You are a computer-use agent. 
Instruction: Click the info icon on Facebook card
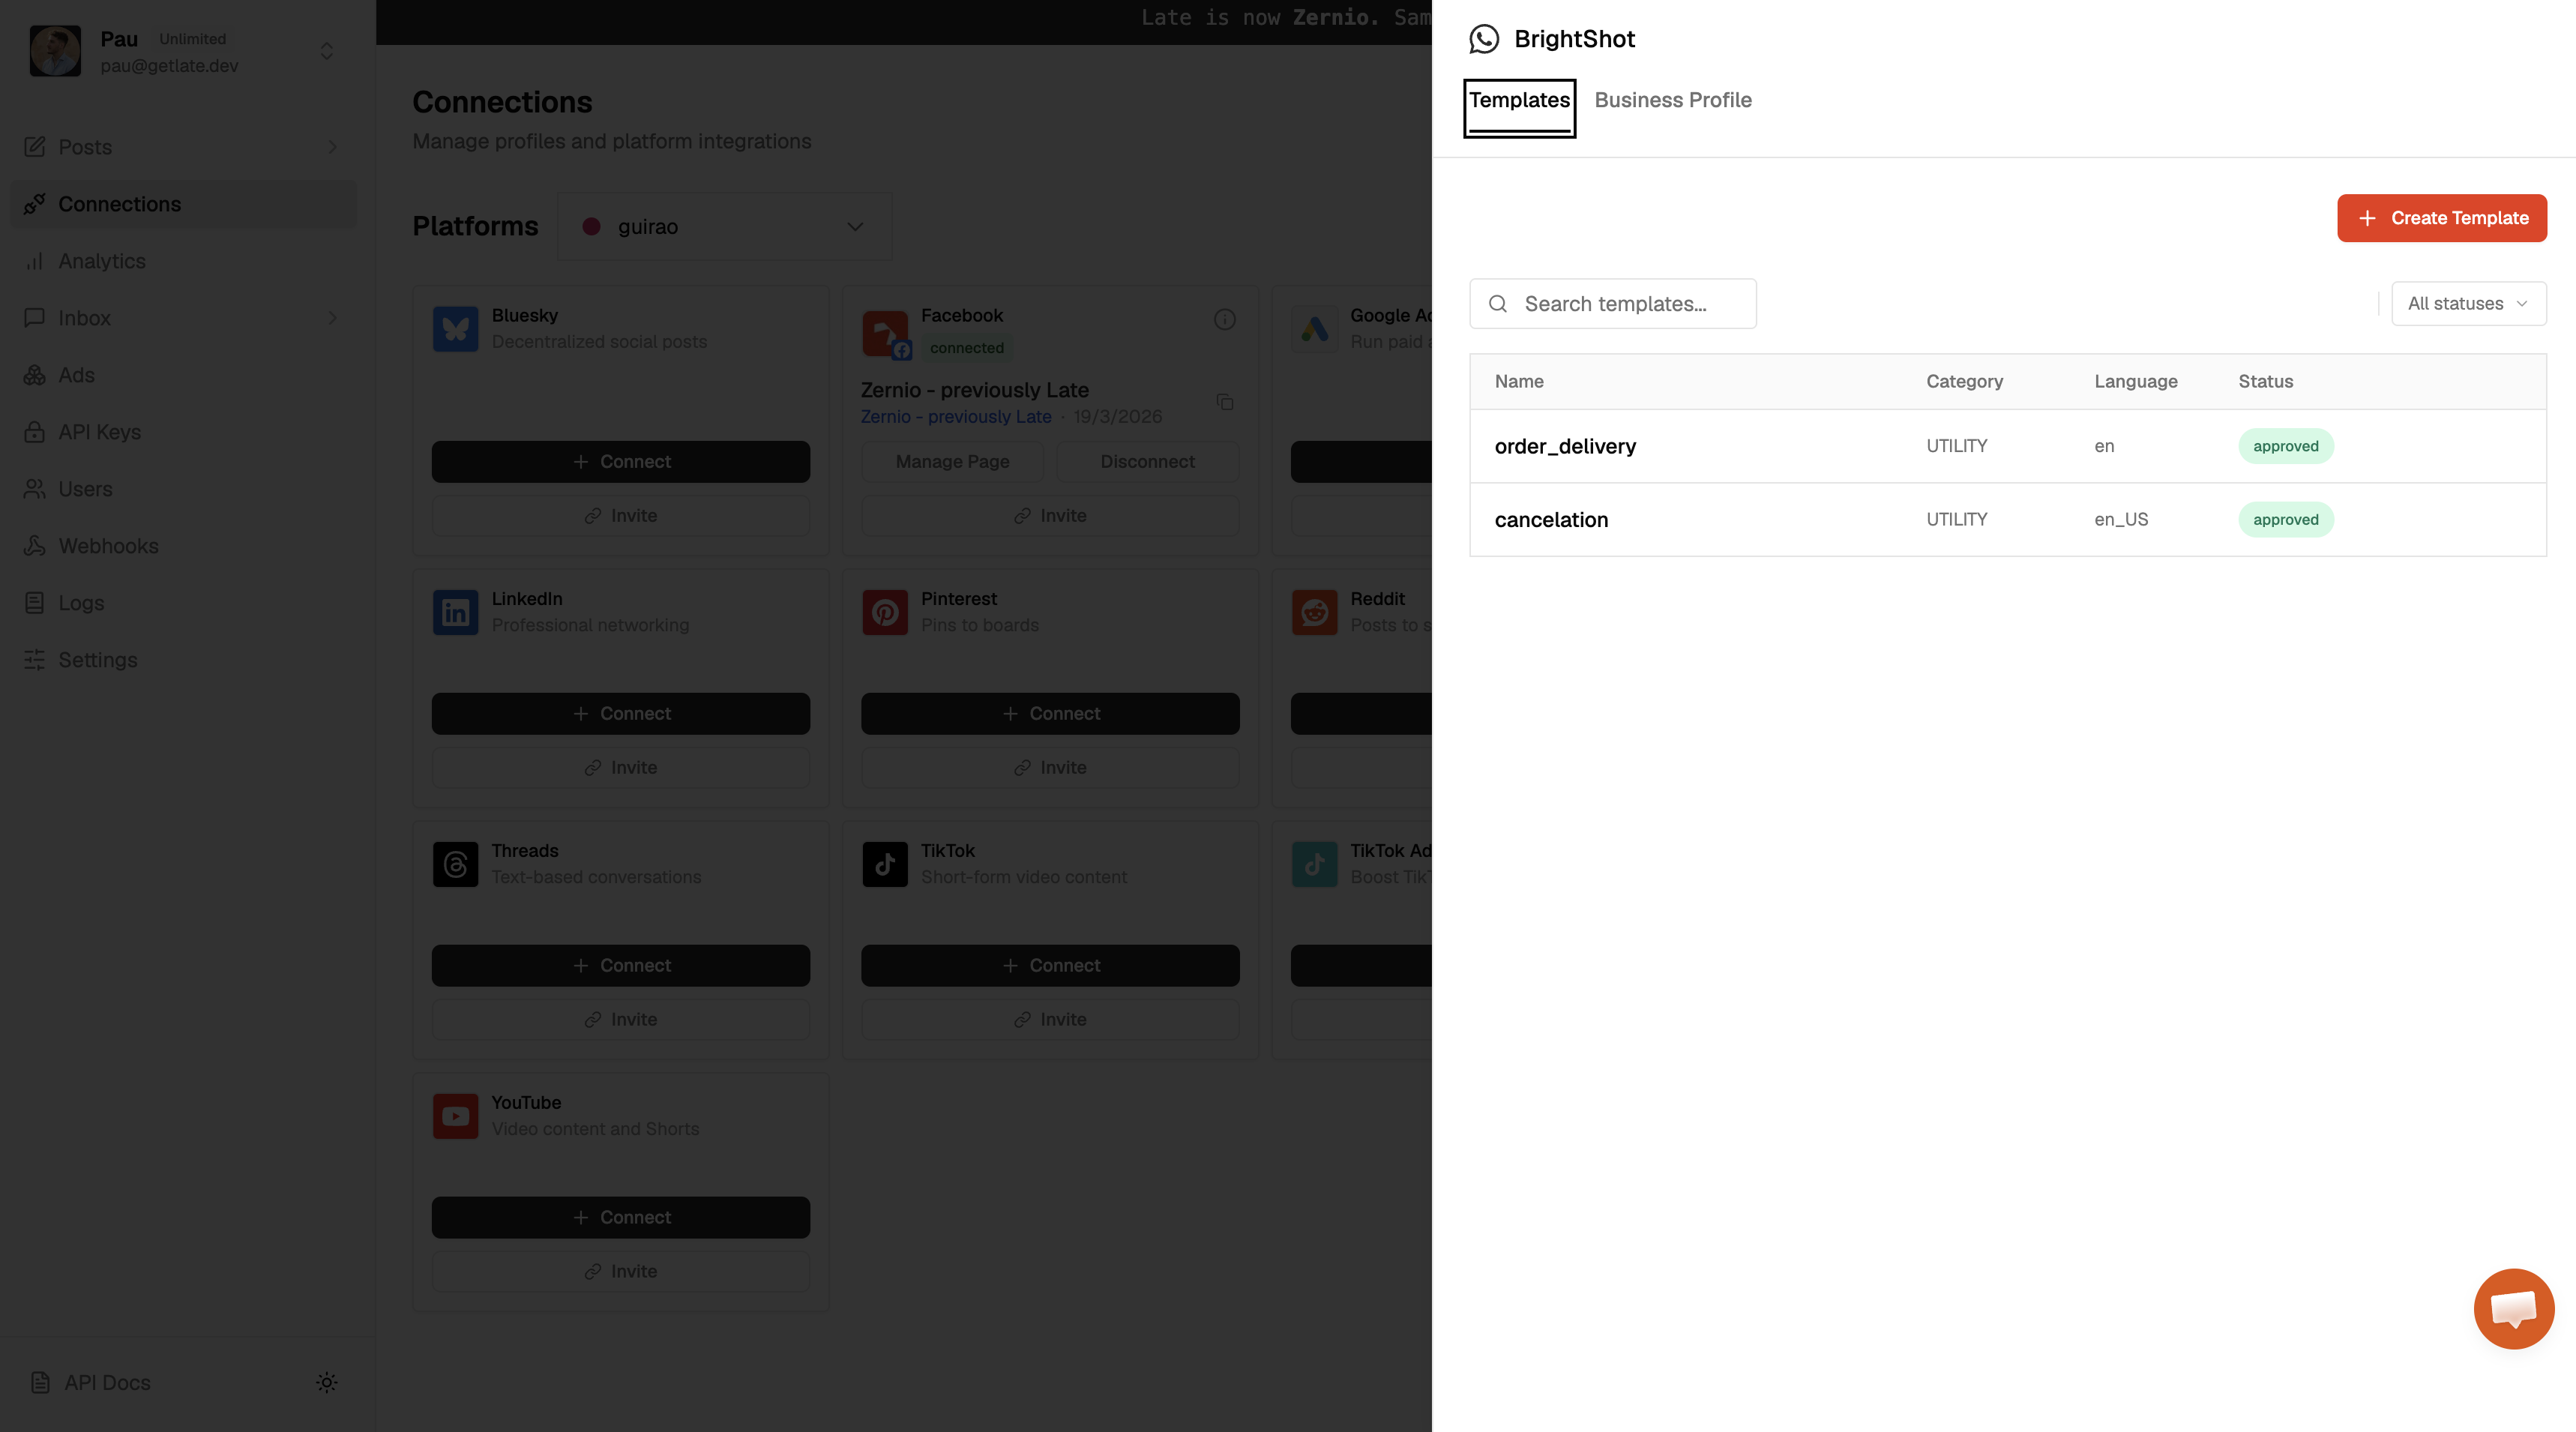1225,320
